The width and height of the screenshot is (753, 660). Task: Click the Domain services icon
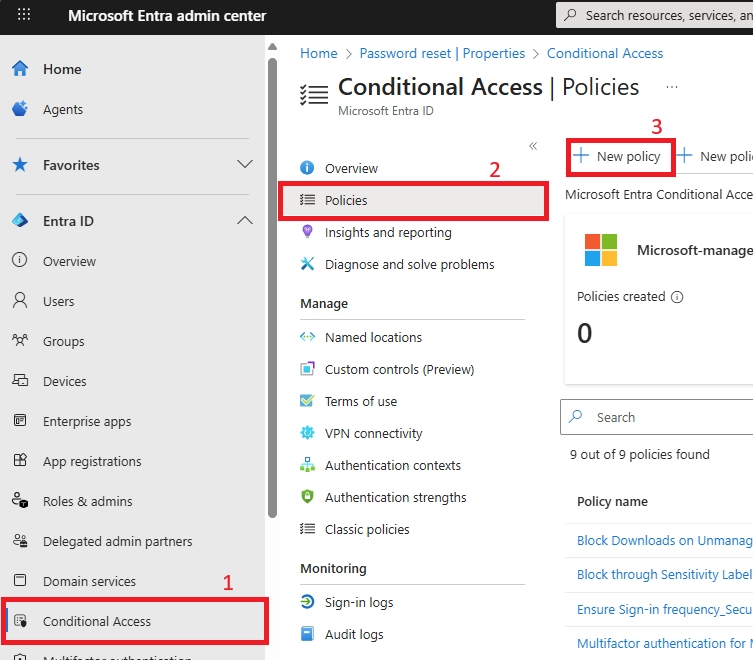[x=20, y=580]
